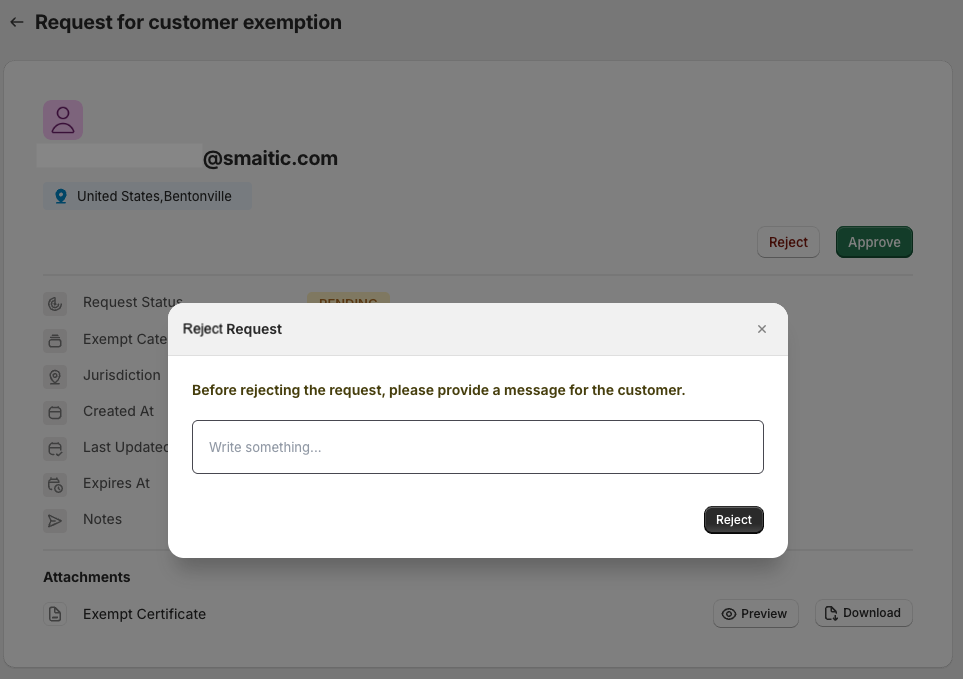Click the location pin in the Bentonville badge
The height and width of the screenshot is (679, 963).
click(61, 196)
